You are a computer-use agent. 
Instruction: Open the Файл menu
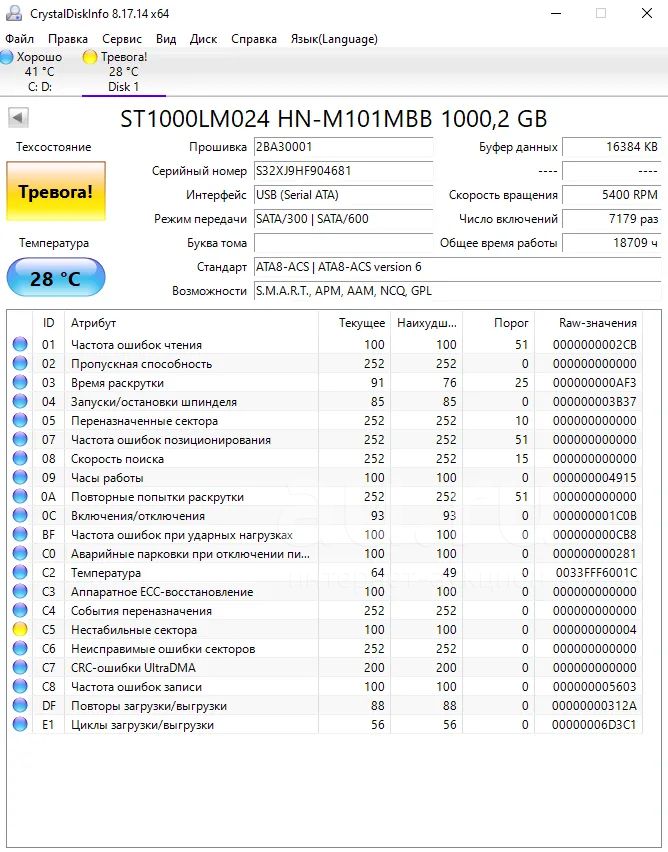(20, 39)
